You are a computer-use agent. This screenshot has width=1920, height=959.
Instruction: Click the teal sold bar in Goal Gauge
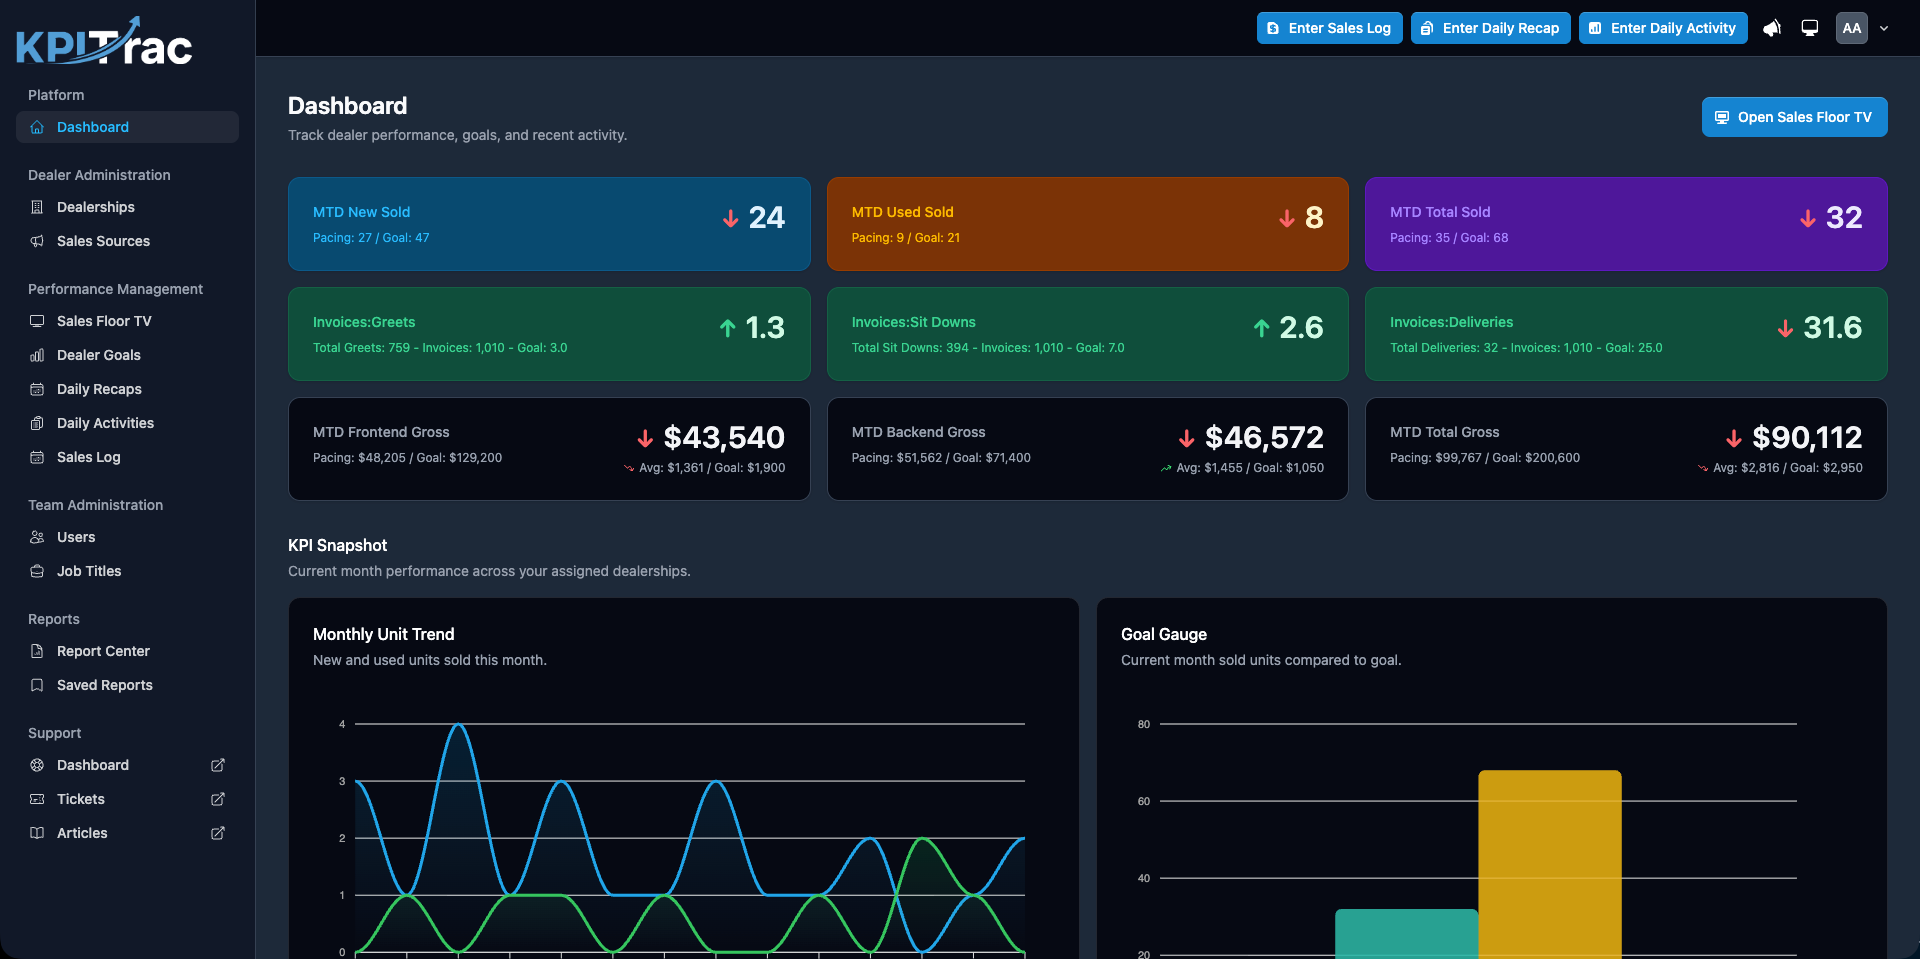1406,934
